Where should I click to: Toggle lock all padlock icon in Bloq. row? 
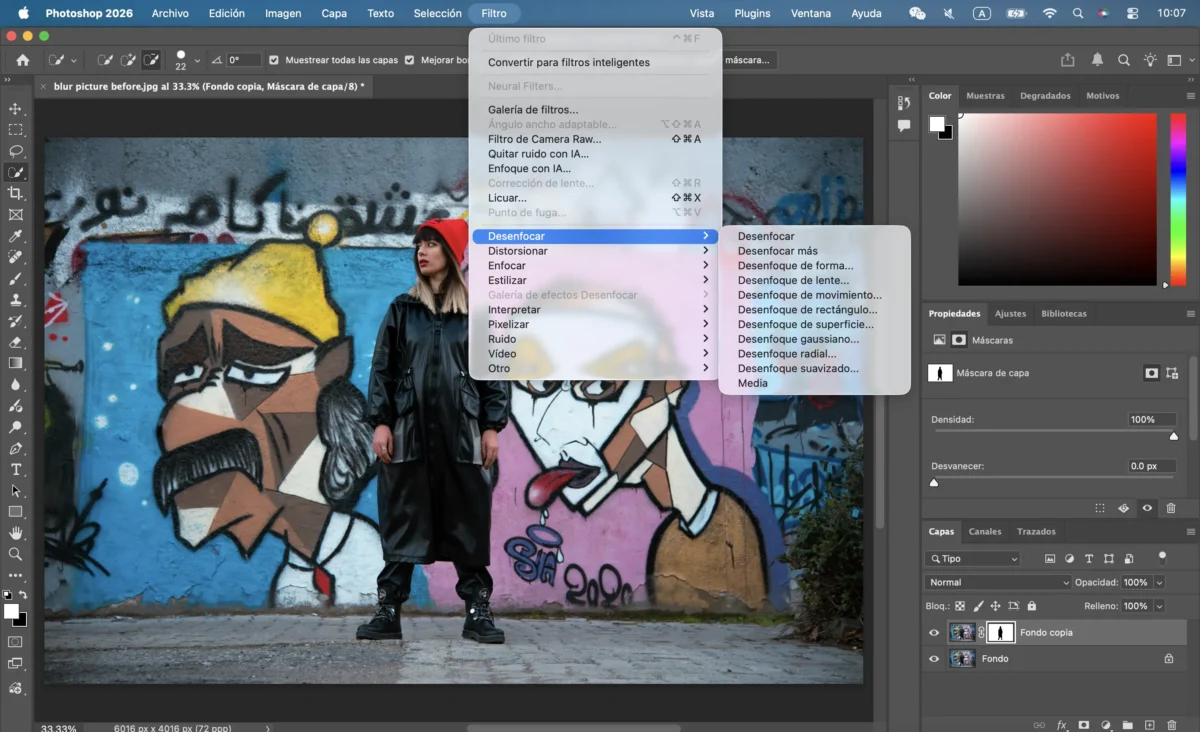pyautogui.click(x=1032, y=606)
